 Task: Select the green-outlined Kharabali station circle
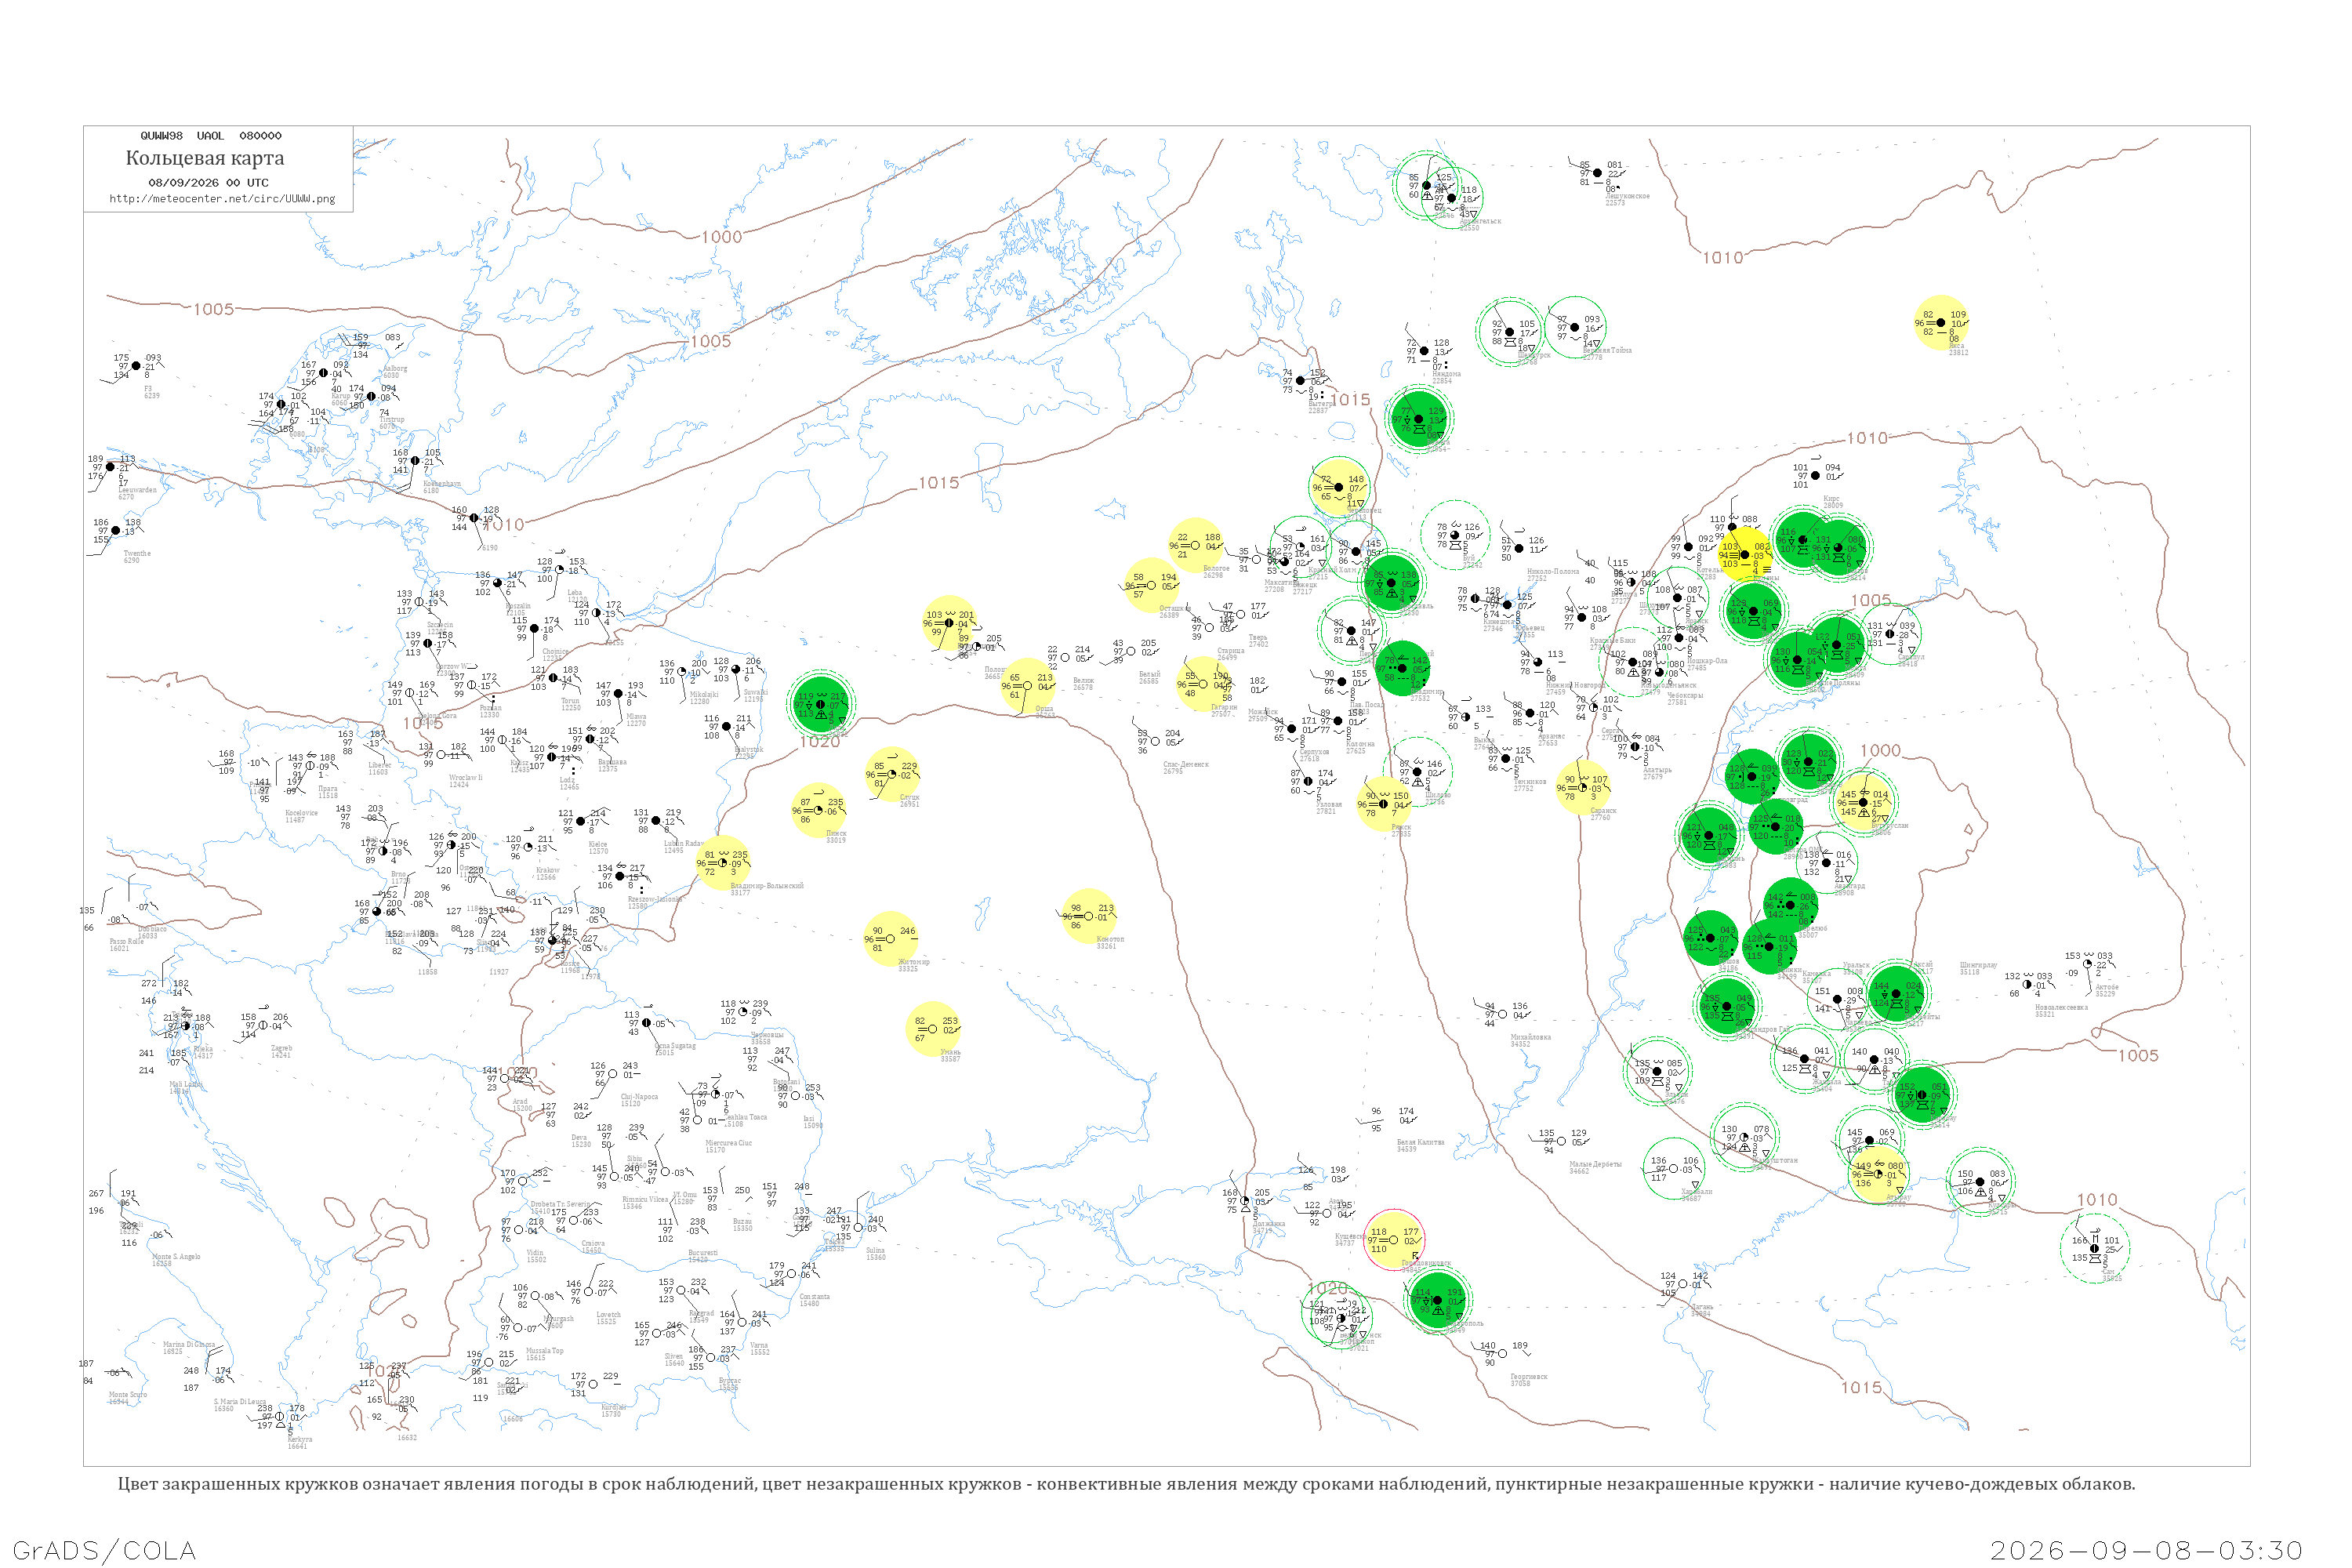[1674, 1168]
